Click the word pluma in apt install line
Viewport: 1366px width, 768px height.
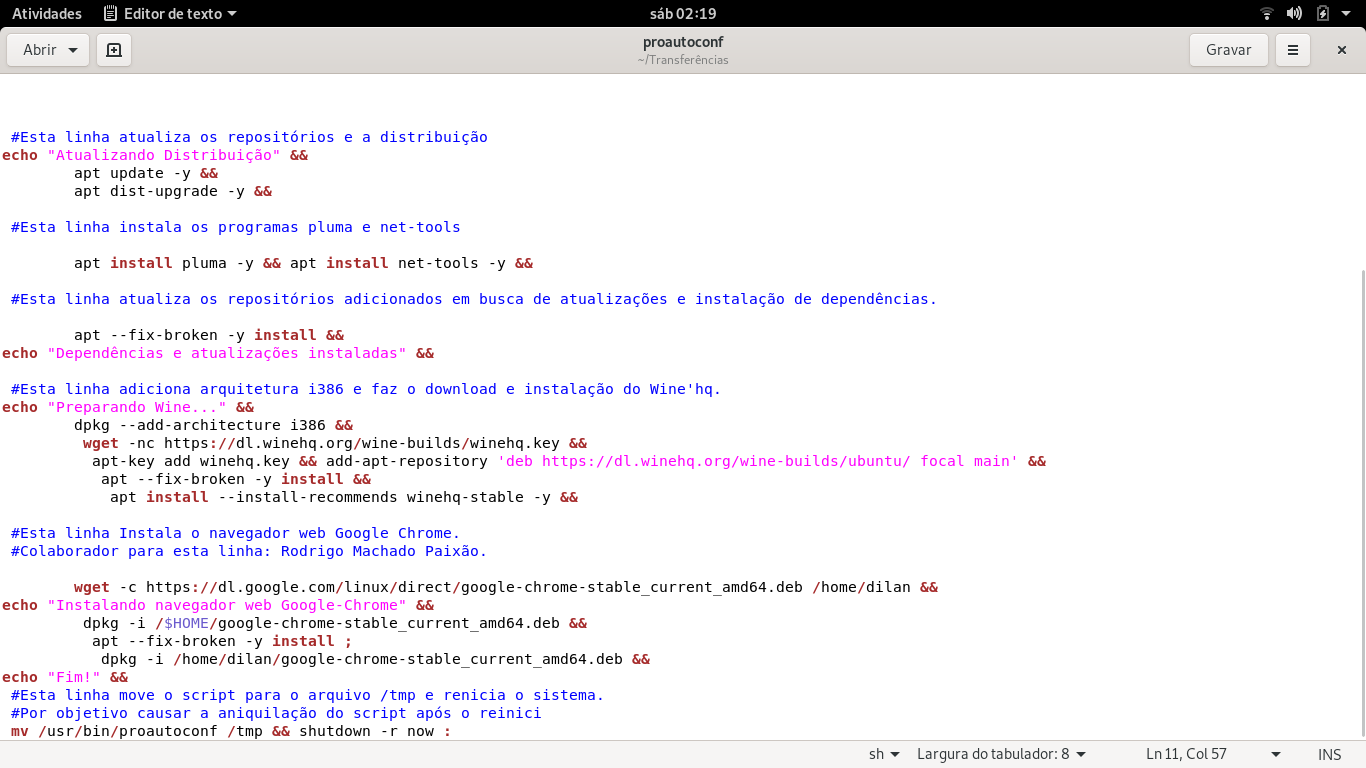204,263
